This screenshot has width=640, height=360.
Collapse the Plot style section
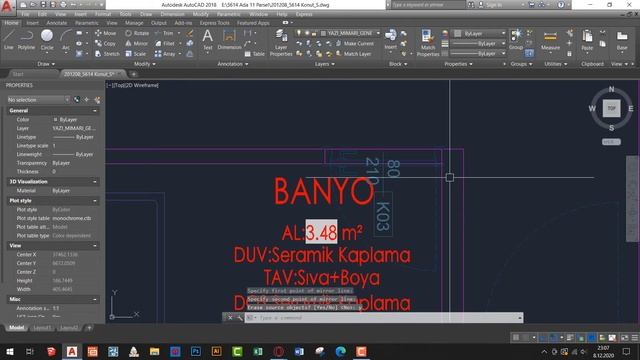click(x=95, y=201)
